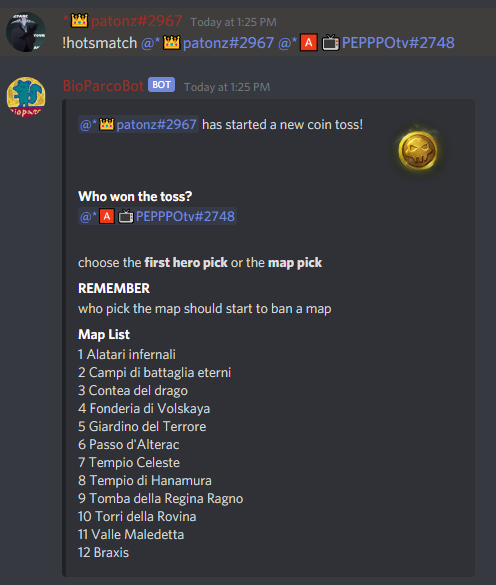496x585 pixels.
Task: Open the BioParcoBot username
Action: click(x=103, y=86)
